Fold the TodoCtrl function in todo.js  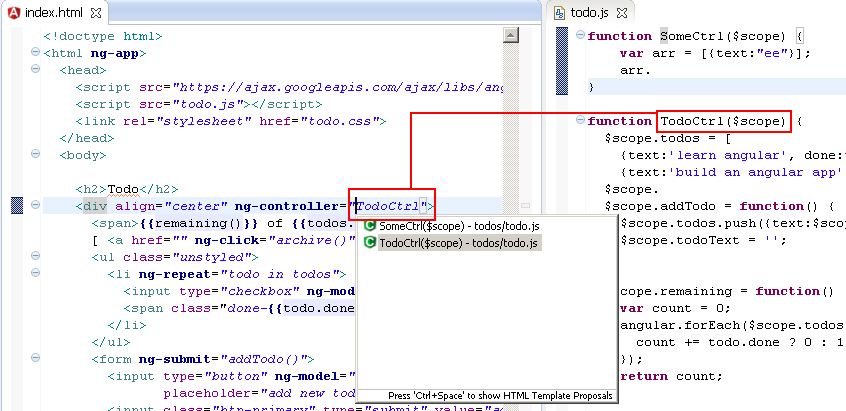pyautogui.click(x=579, y=121)
